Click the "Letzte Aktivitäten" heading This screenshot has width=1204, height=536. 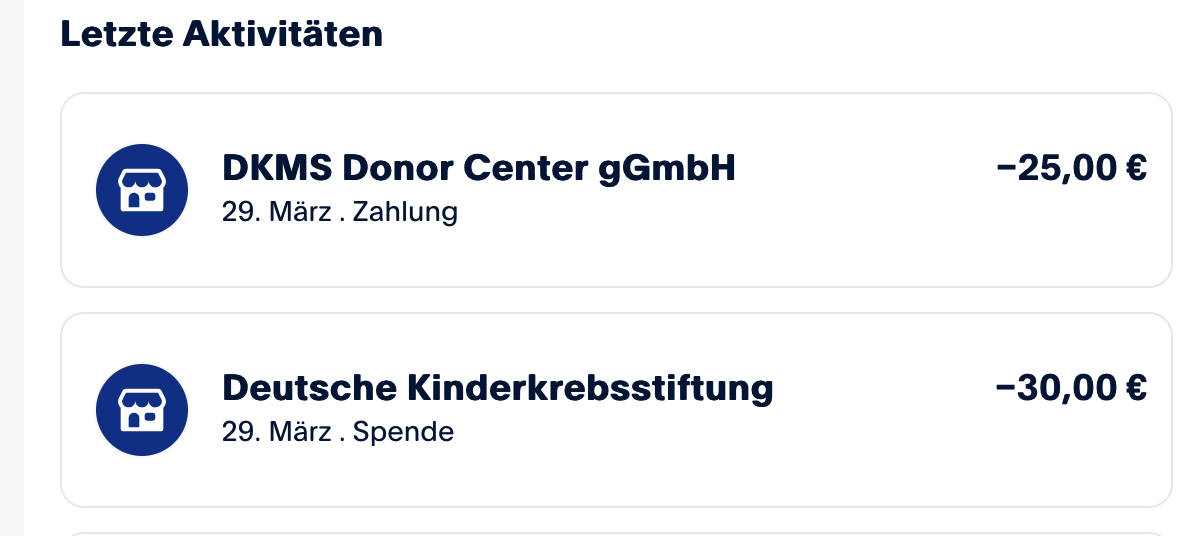(222, 34)
